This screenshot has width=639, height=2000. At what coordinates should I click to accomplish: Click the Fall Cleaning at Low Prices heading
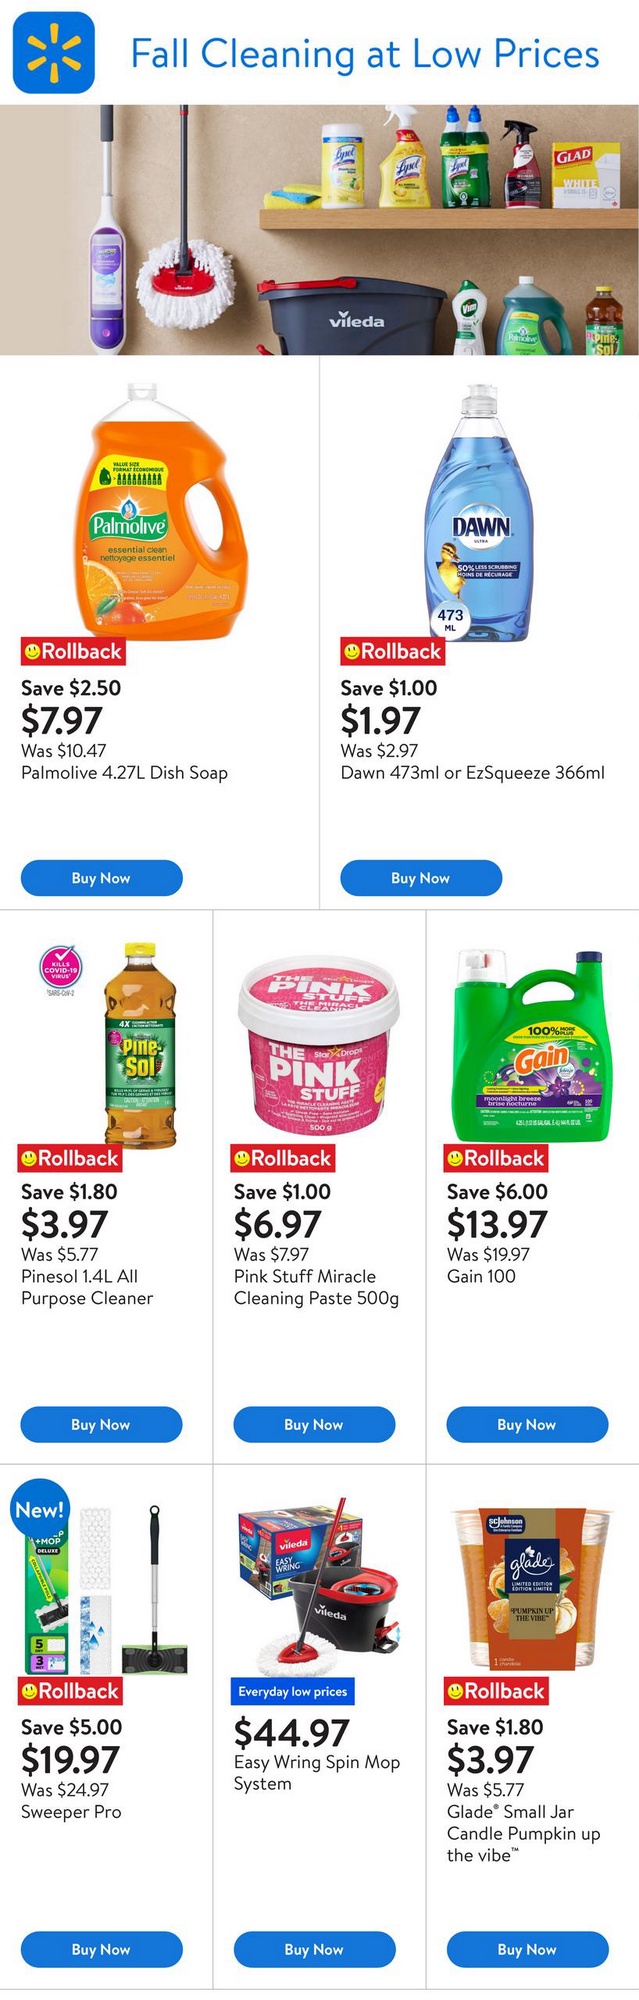pyautogui.click(x=365, y=54)
